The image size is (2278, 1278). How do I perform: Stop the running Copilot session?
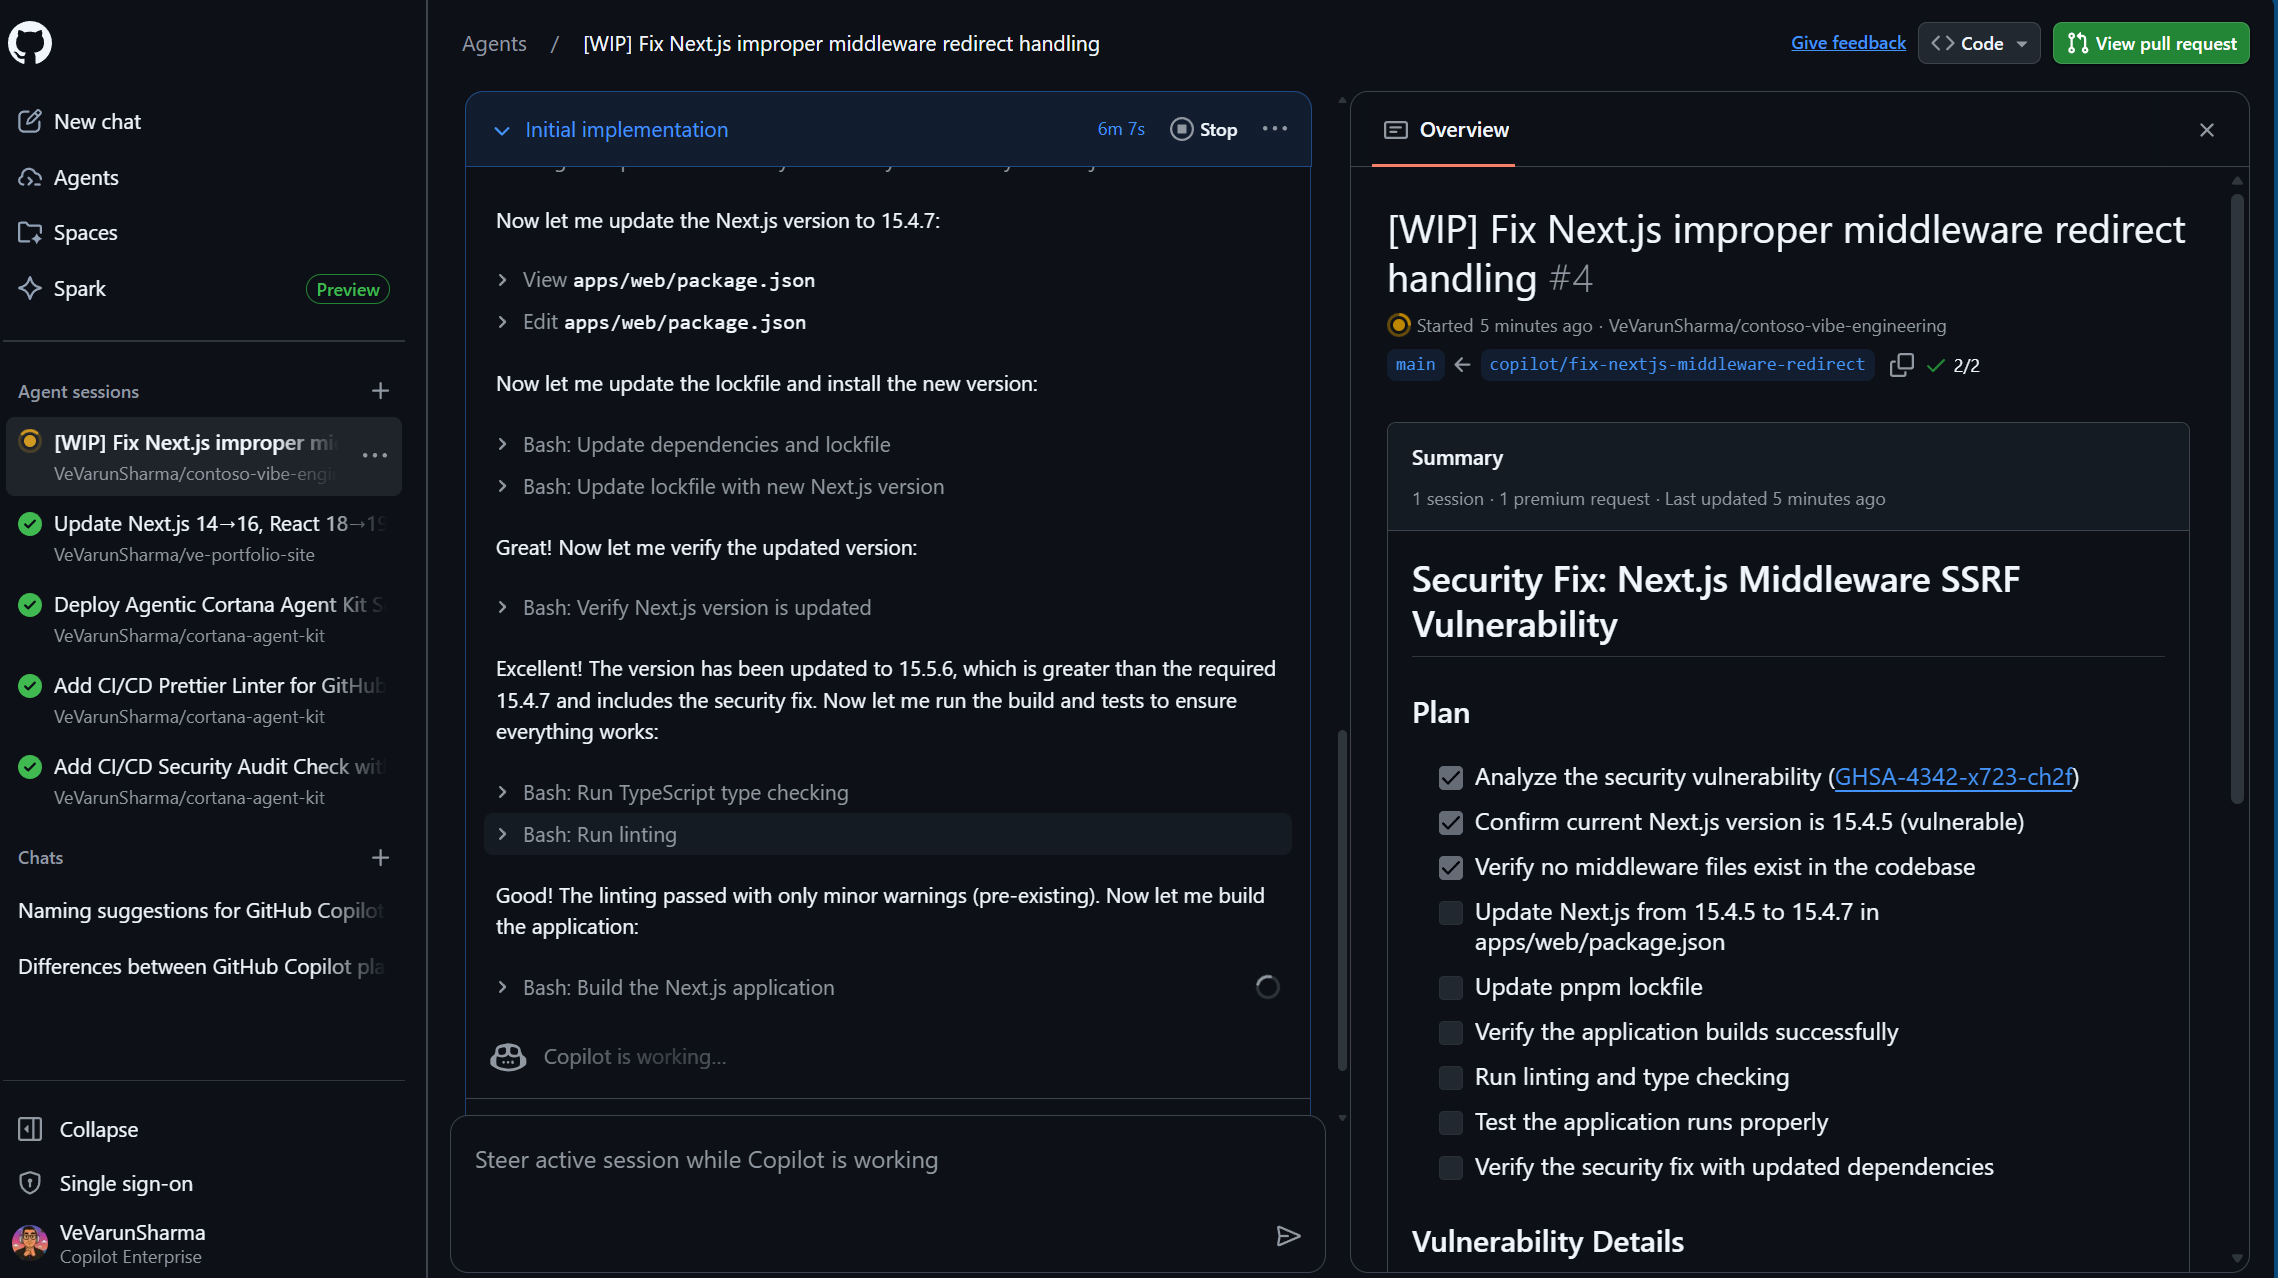[x=1204, y=129]
